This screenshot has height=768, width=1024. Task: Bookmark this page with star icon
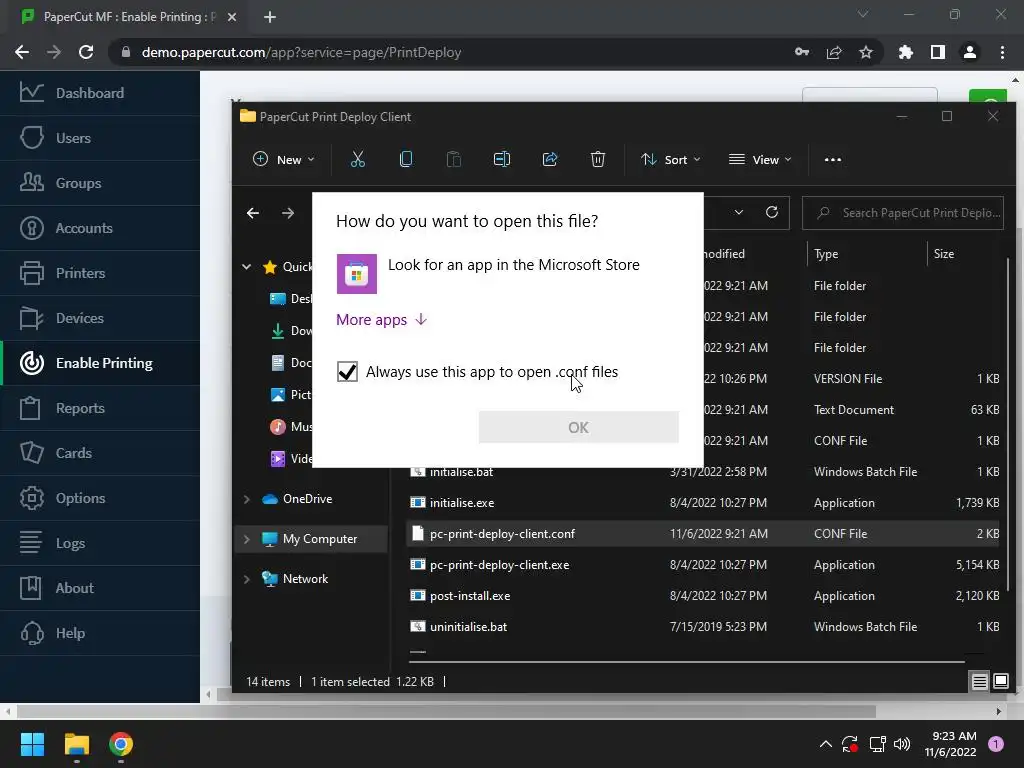click(x=865, y=52)
